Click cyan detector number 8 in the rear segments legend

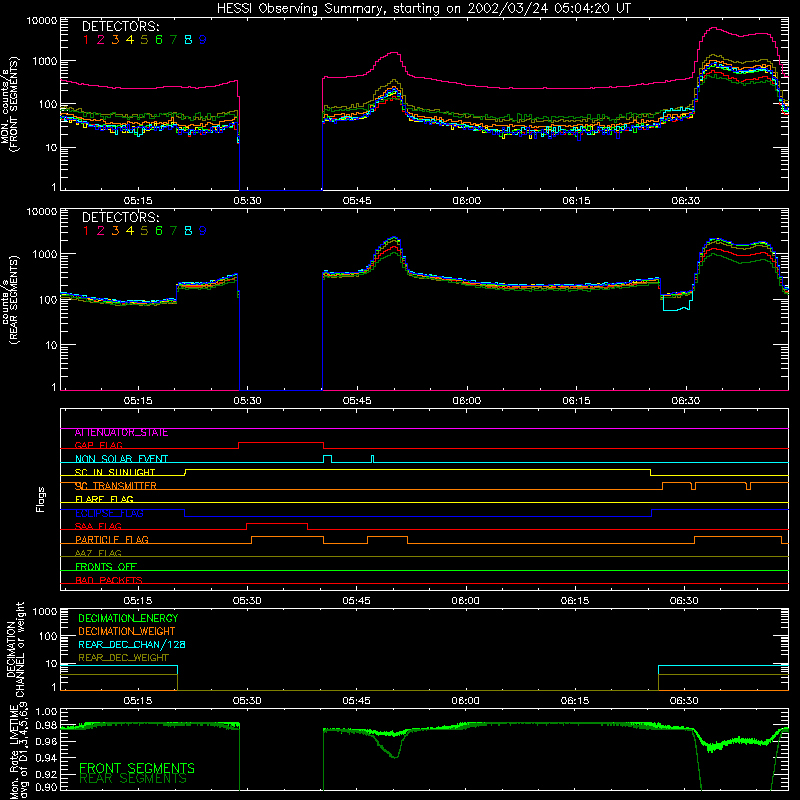pos(188,231)
